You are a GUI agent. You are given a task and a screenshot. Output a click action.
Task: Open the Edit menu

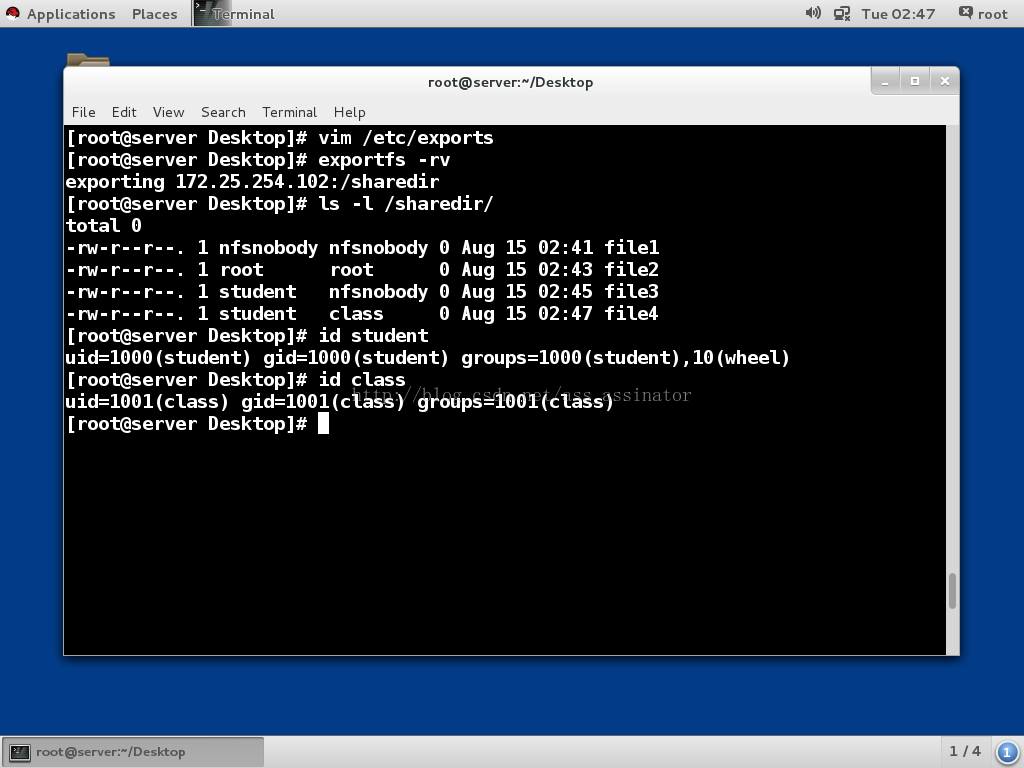(124, 112)
